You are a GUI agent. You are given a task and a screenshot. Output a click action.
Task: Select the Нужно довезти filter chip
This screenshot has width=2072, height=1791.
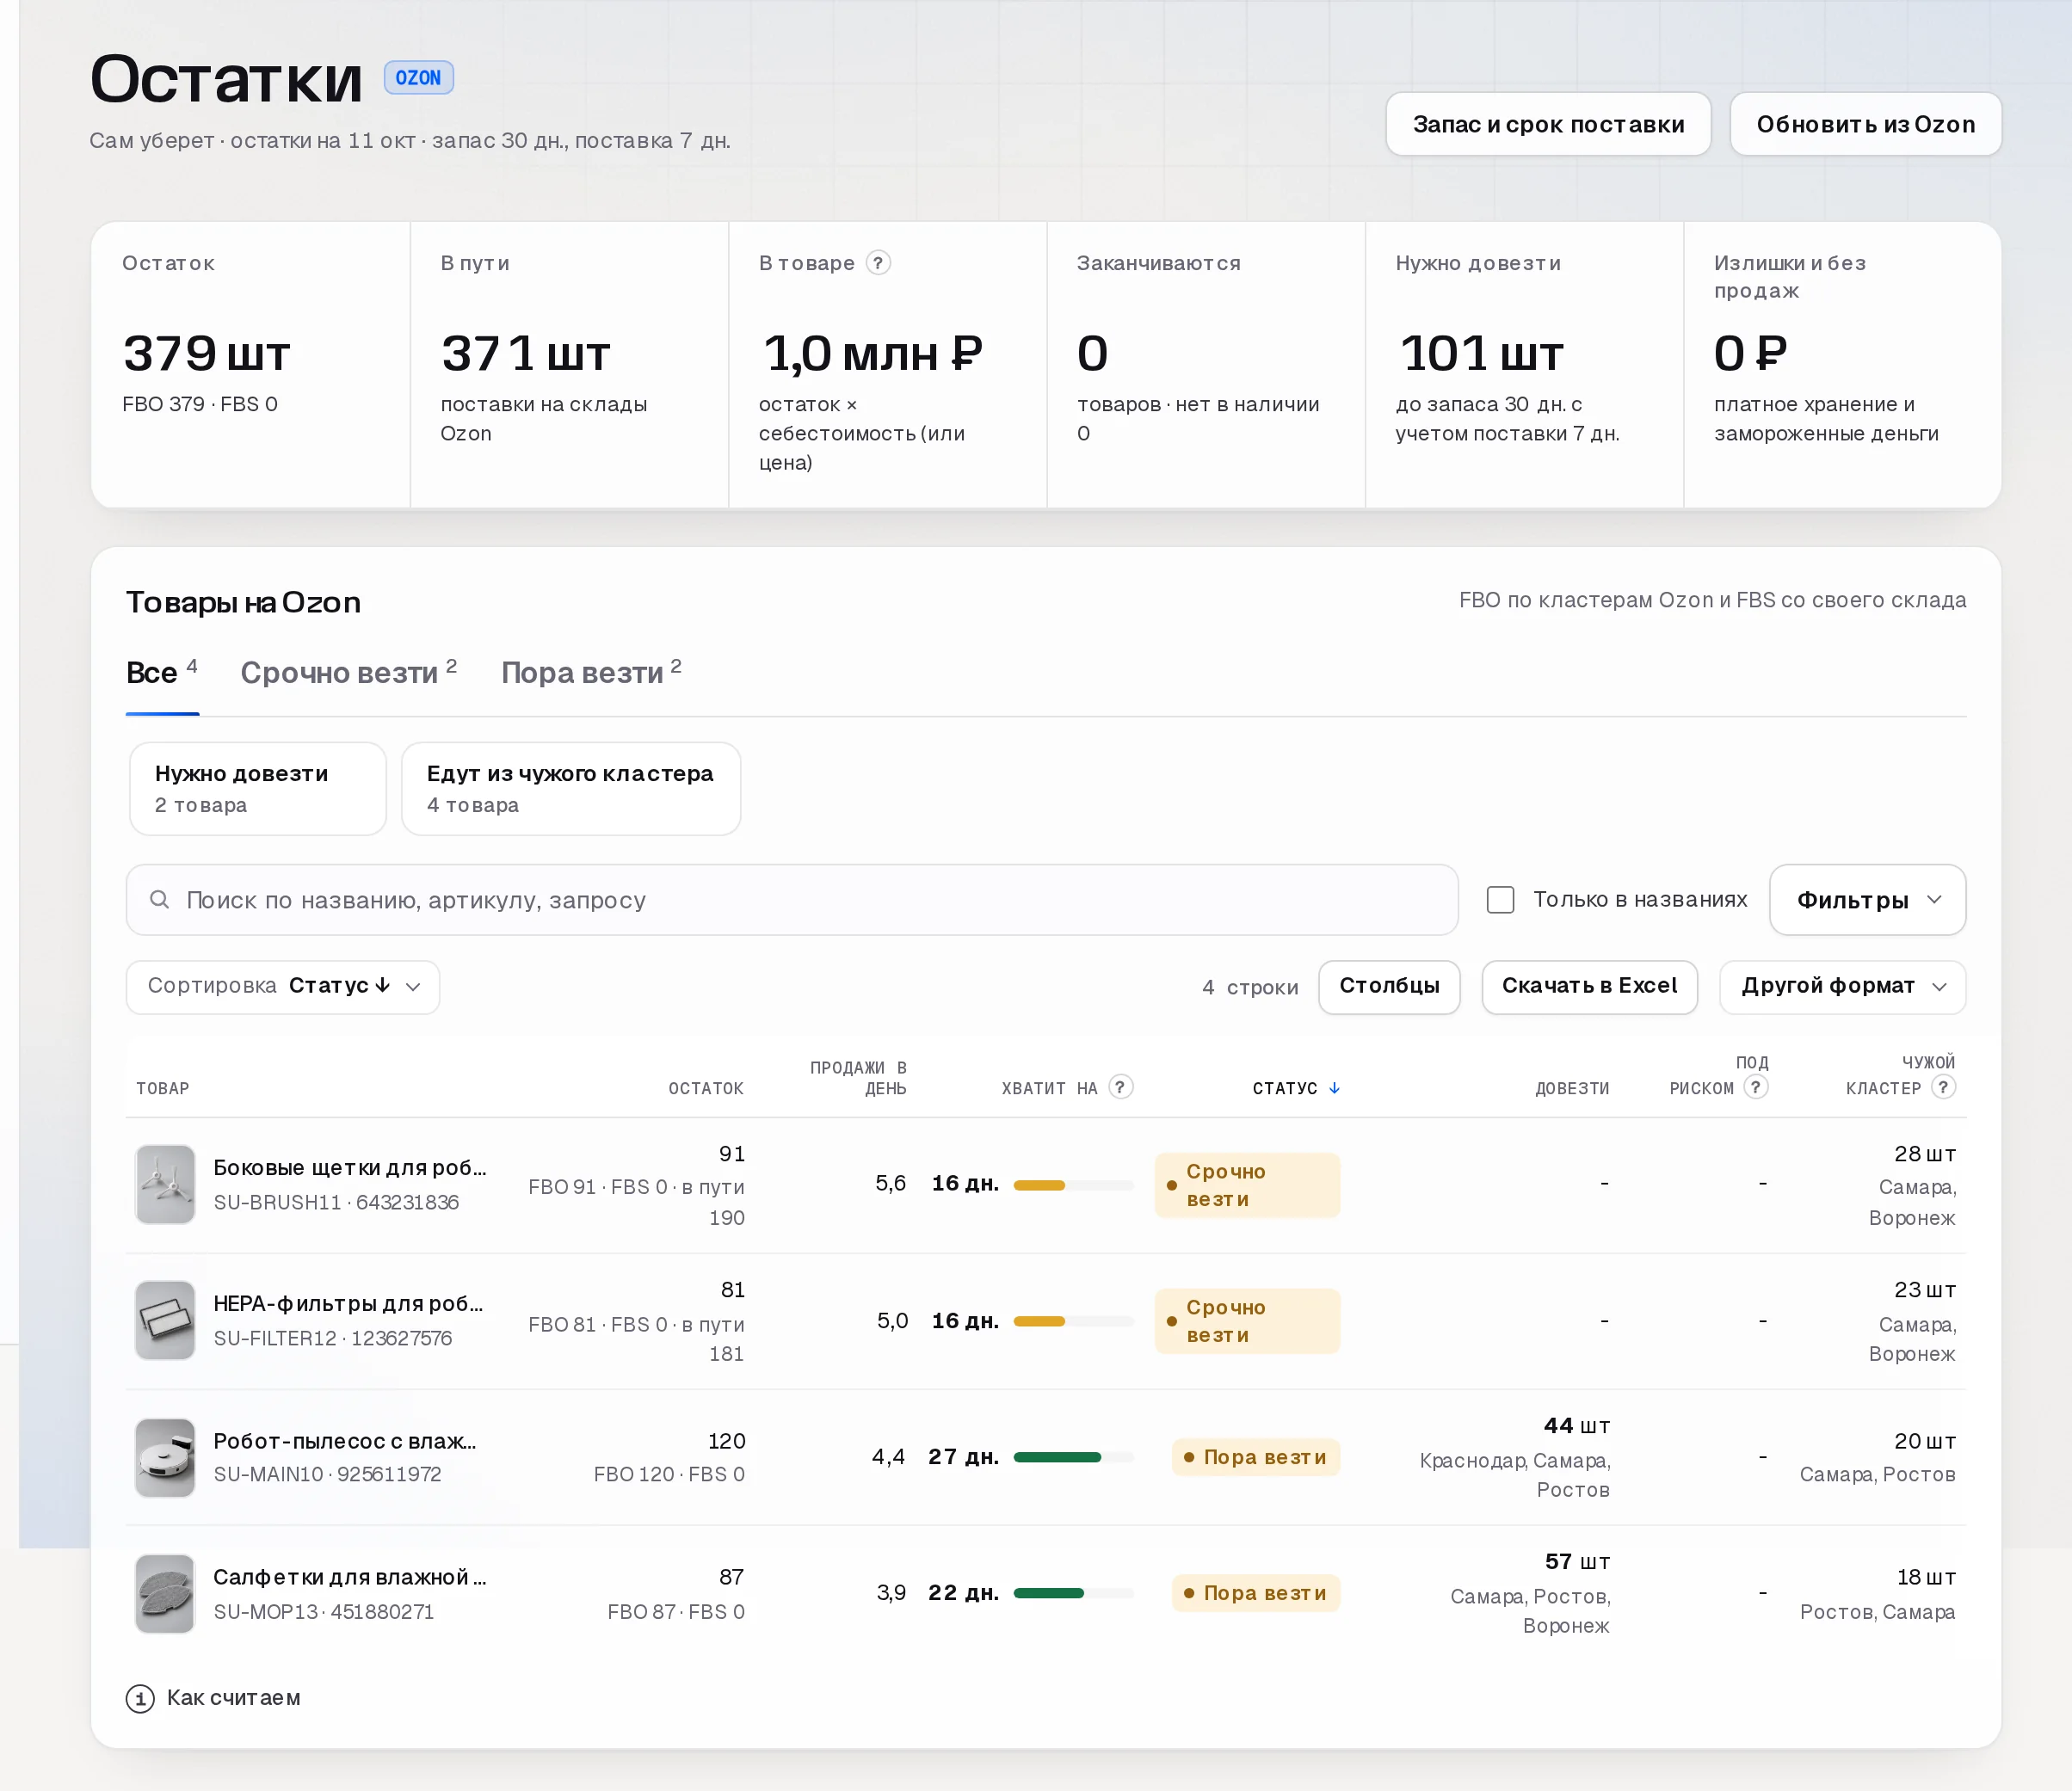coord(258,789)
